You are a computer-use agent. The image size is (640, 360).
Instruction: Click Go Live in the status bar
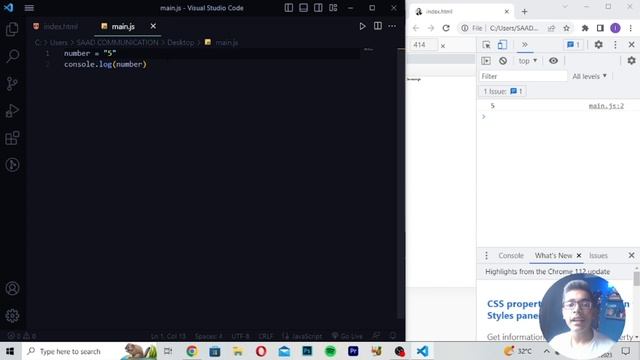tap(347, 336)
